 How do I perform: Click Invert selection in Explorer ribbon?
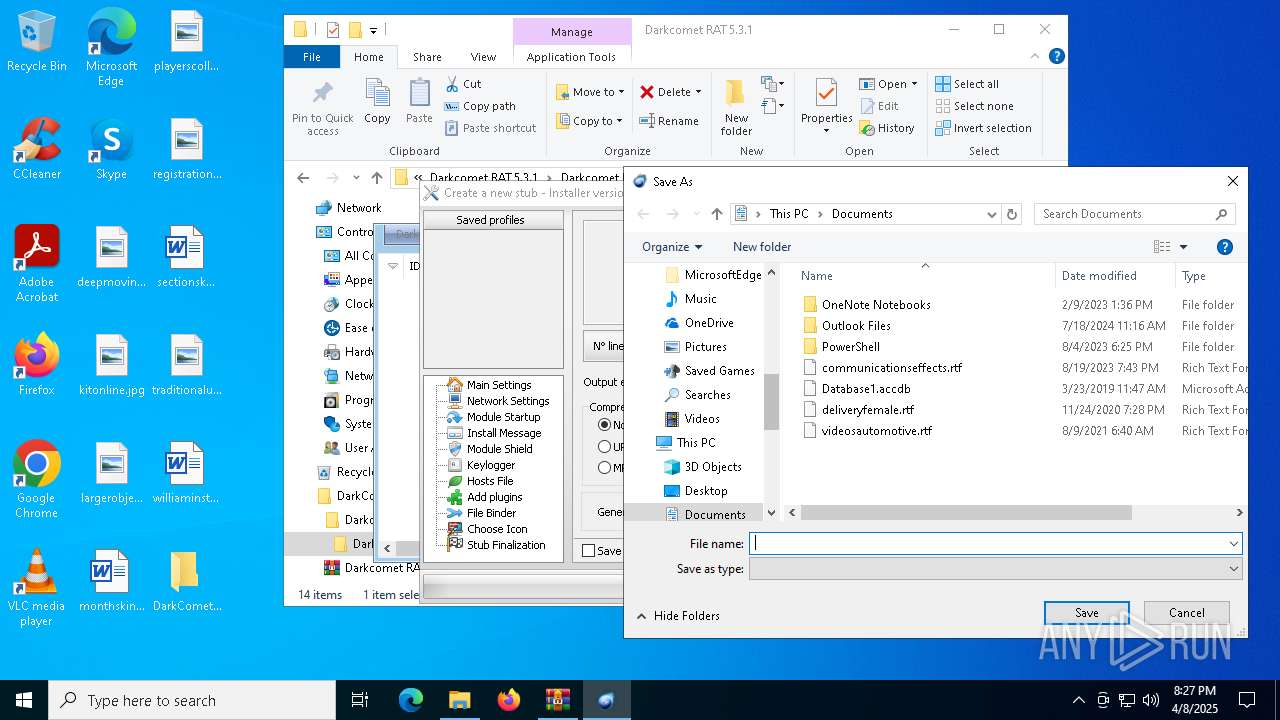coord(983,128)
